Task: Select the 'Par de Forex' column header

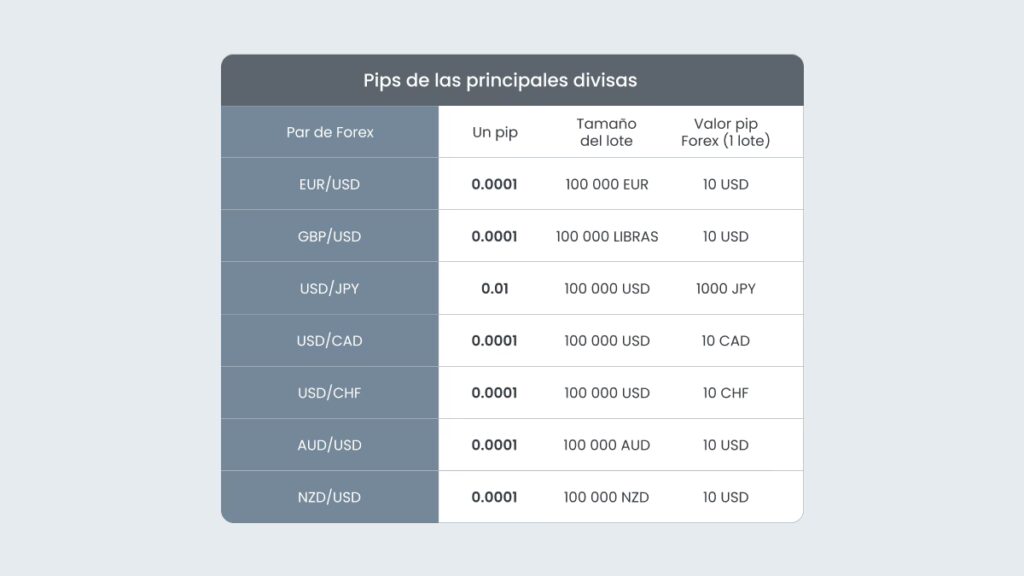Action: click(x=330, y=132)
